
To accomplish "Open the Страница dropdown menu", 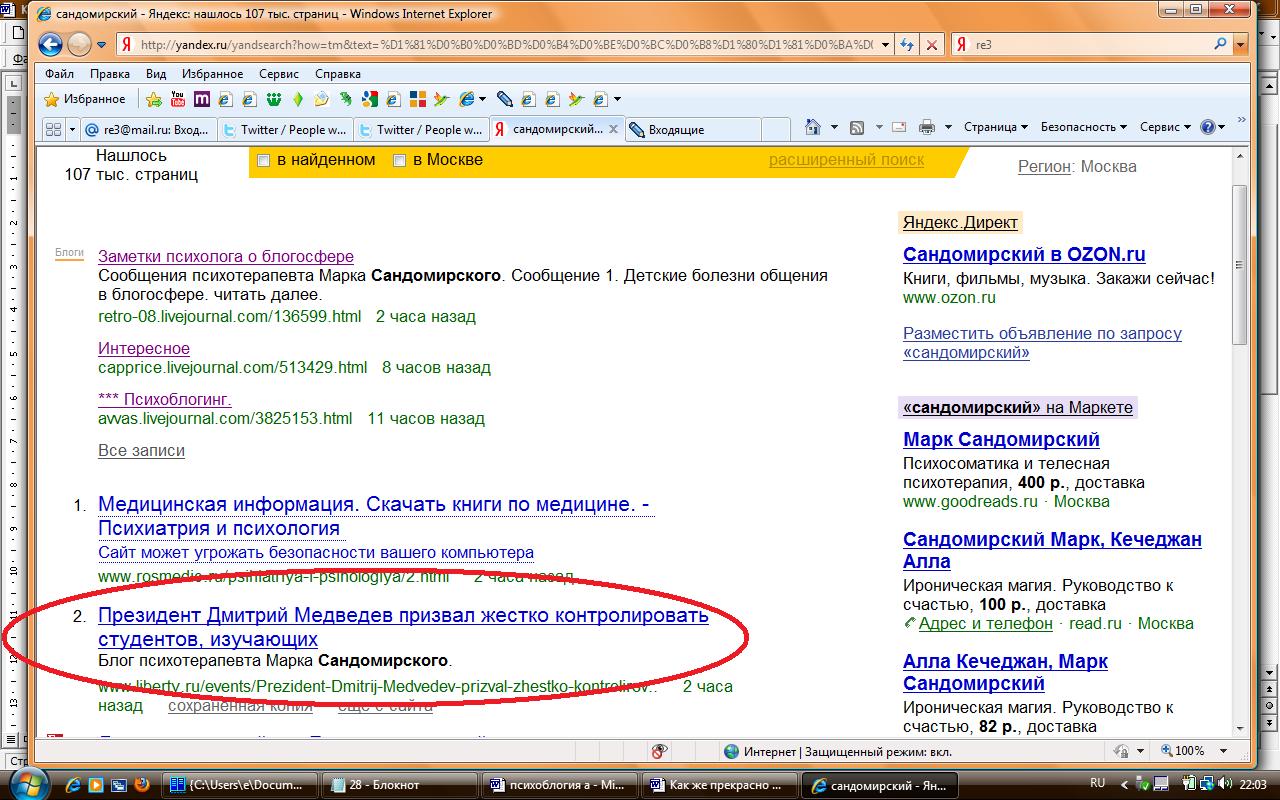I will [995, 127].
